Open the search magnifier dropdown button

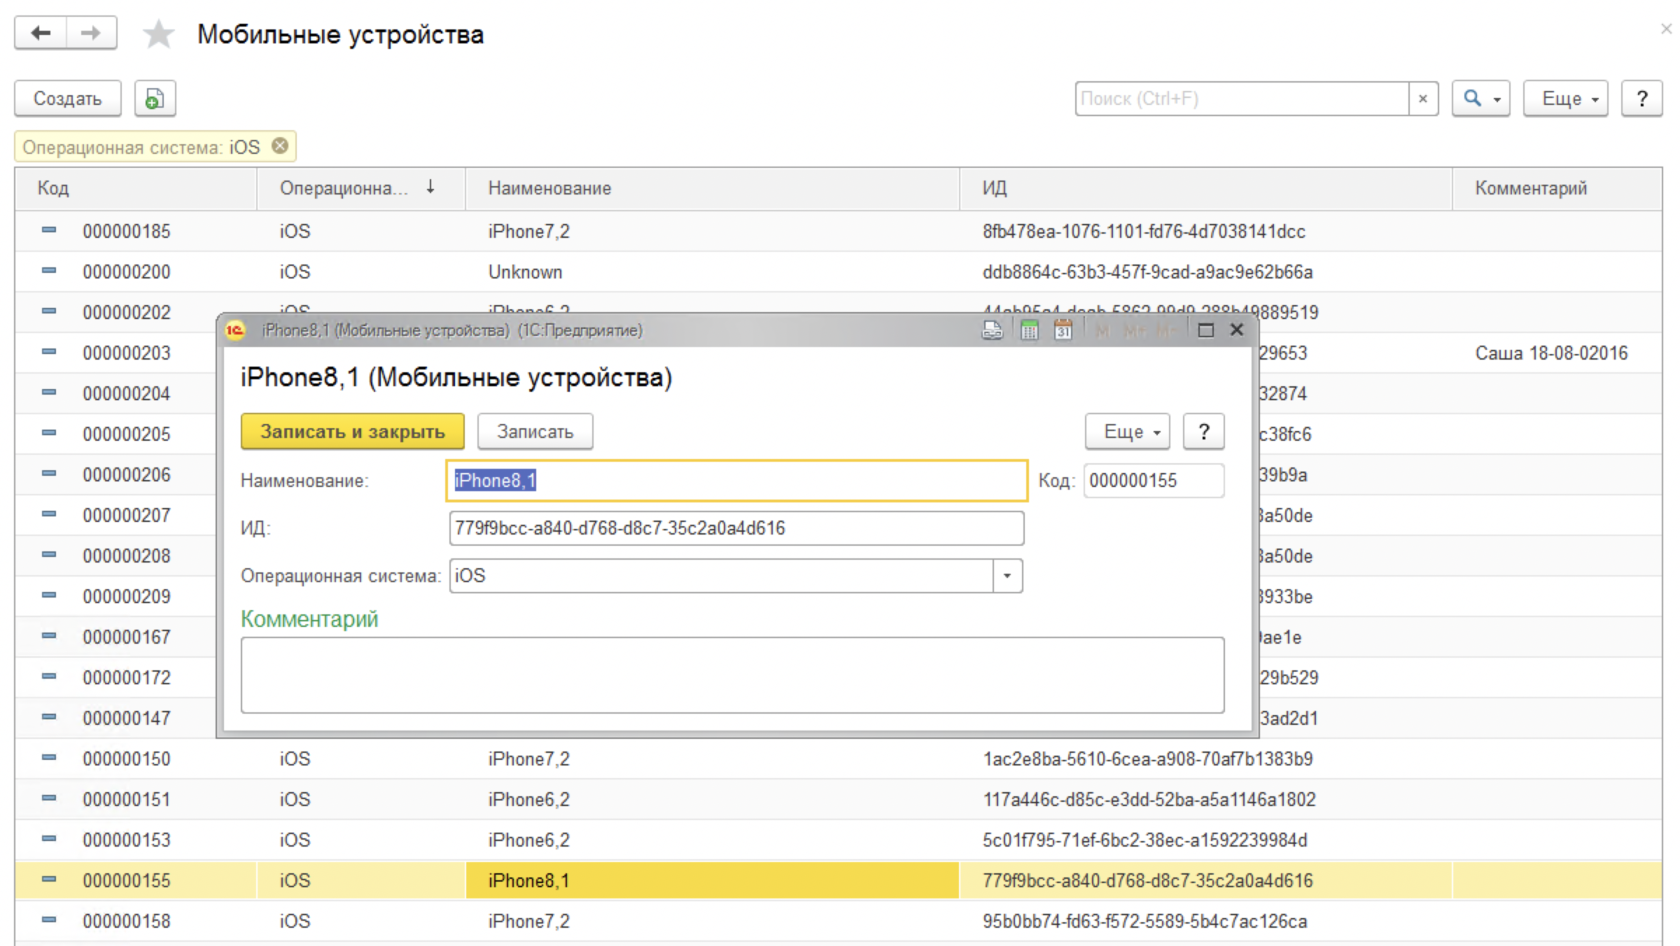point(1481,98)
